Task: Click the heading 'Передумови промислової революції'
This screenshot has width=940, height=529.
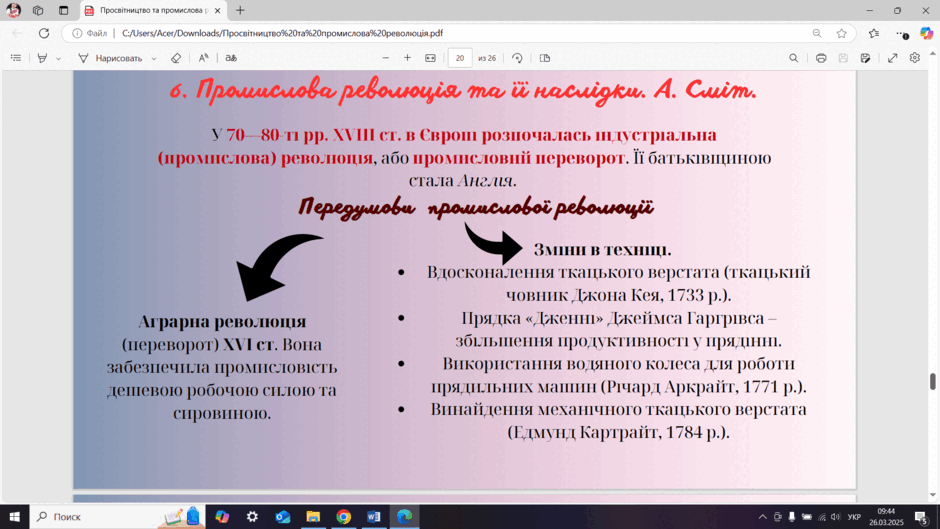Action: point(476,208)
